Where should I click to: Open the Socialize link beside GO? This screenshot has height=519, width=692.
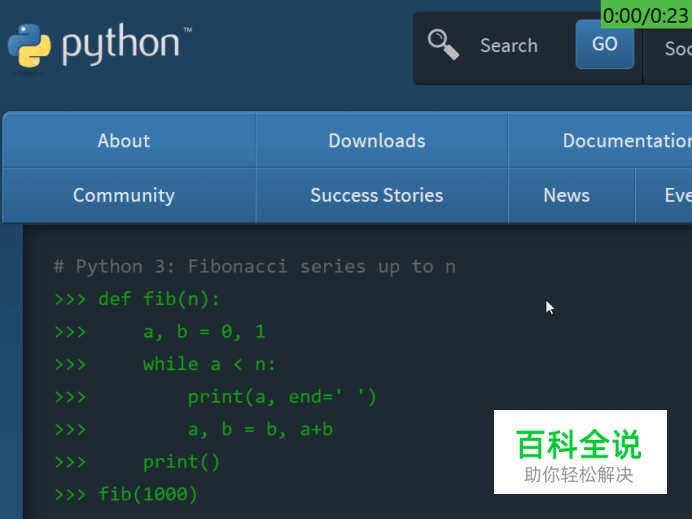[677, 48]
